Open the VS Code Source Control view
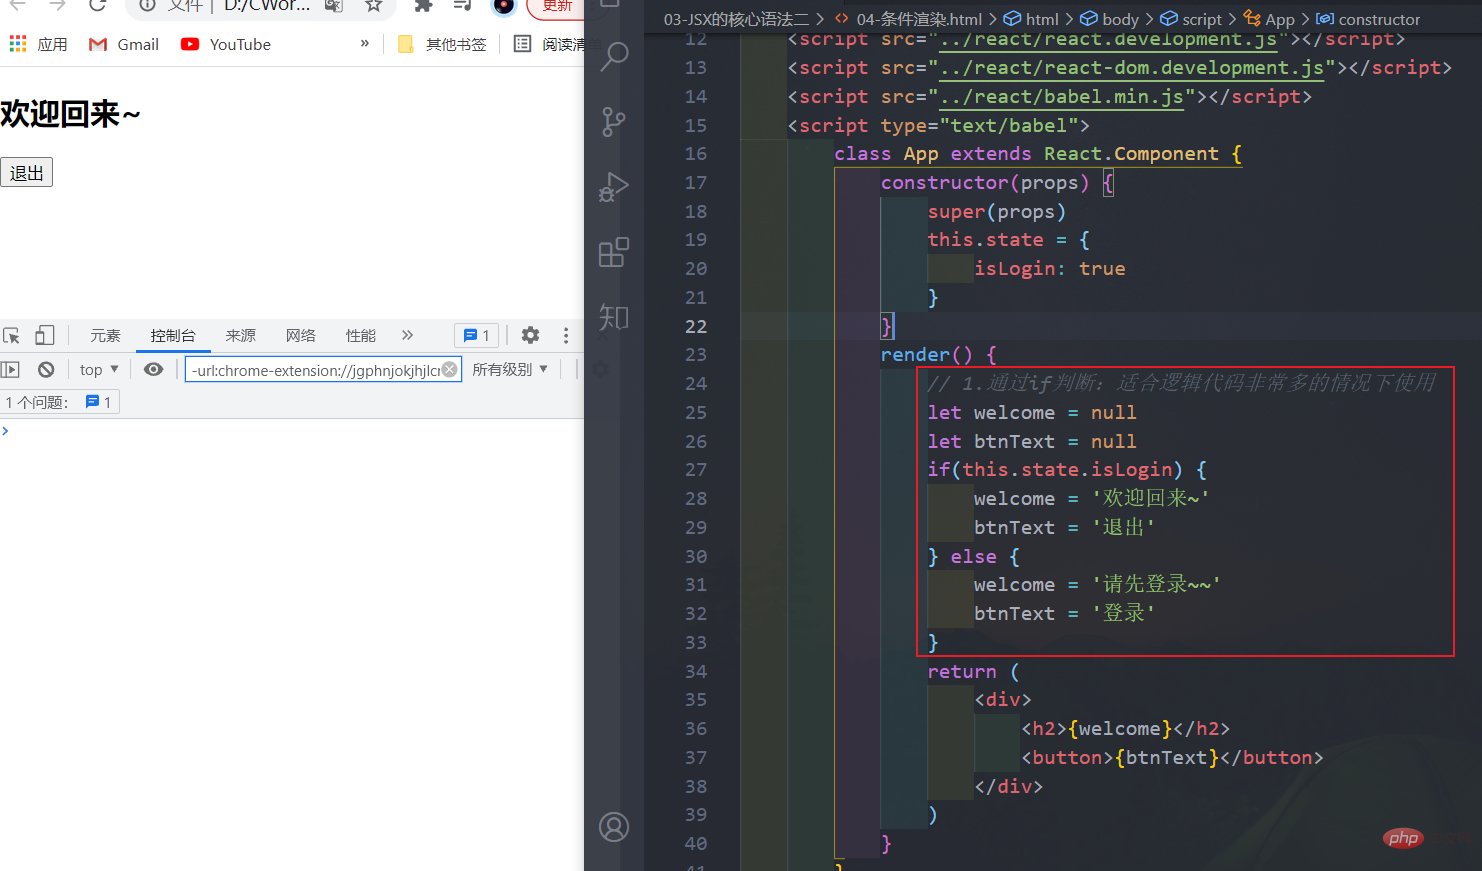This screenshot has width=1482, height=871. pos(614,122)
